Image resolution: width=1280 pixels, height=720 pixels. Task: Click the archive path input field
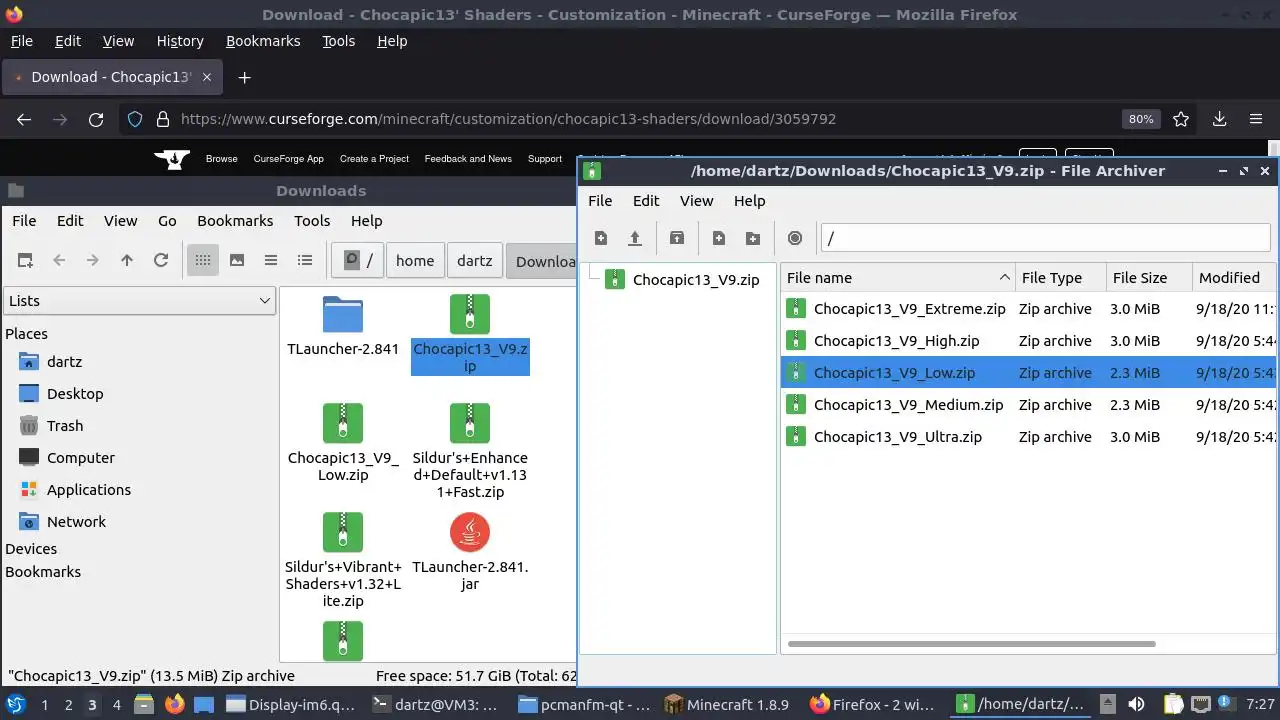(1046, 238)
